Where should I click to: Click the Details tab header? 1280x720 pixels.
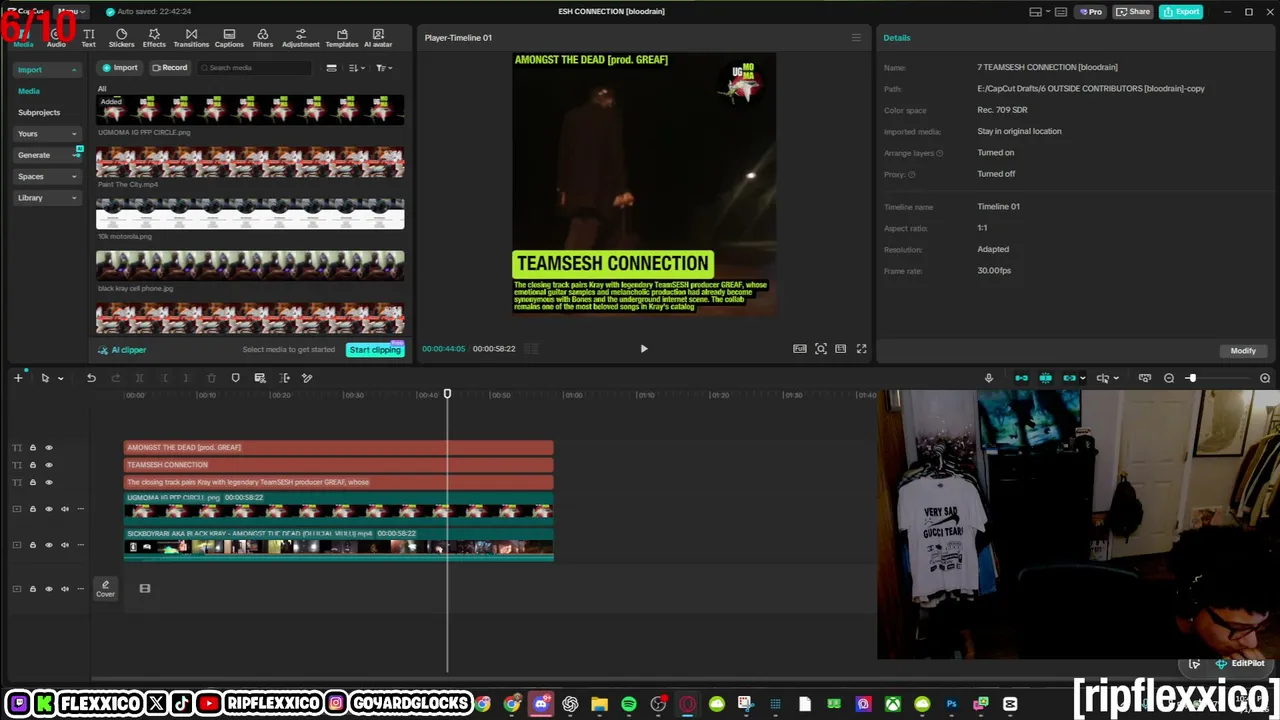(897, 38)
